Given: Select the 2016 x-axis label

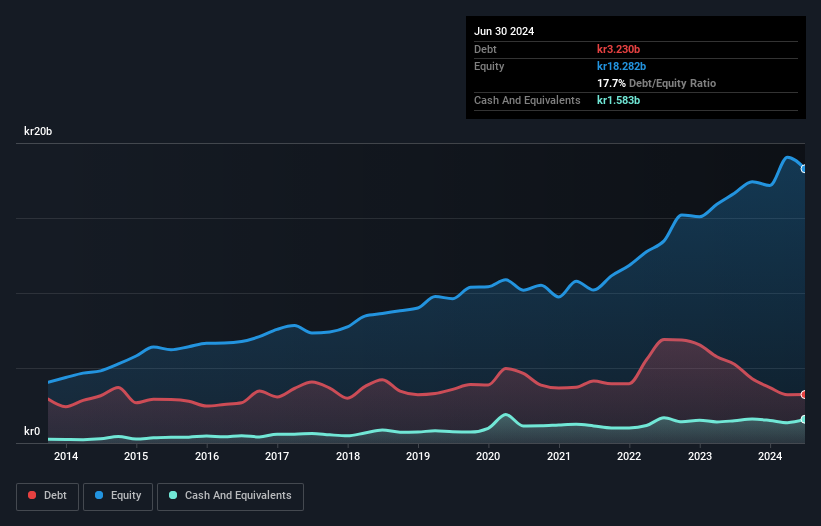Looking at the screenshot, I should 207,456.
